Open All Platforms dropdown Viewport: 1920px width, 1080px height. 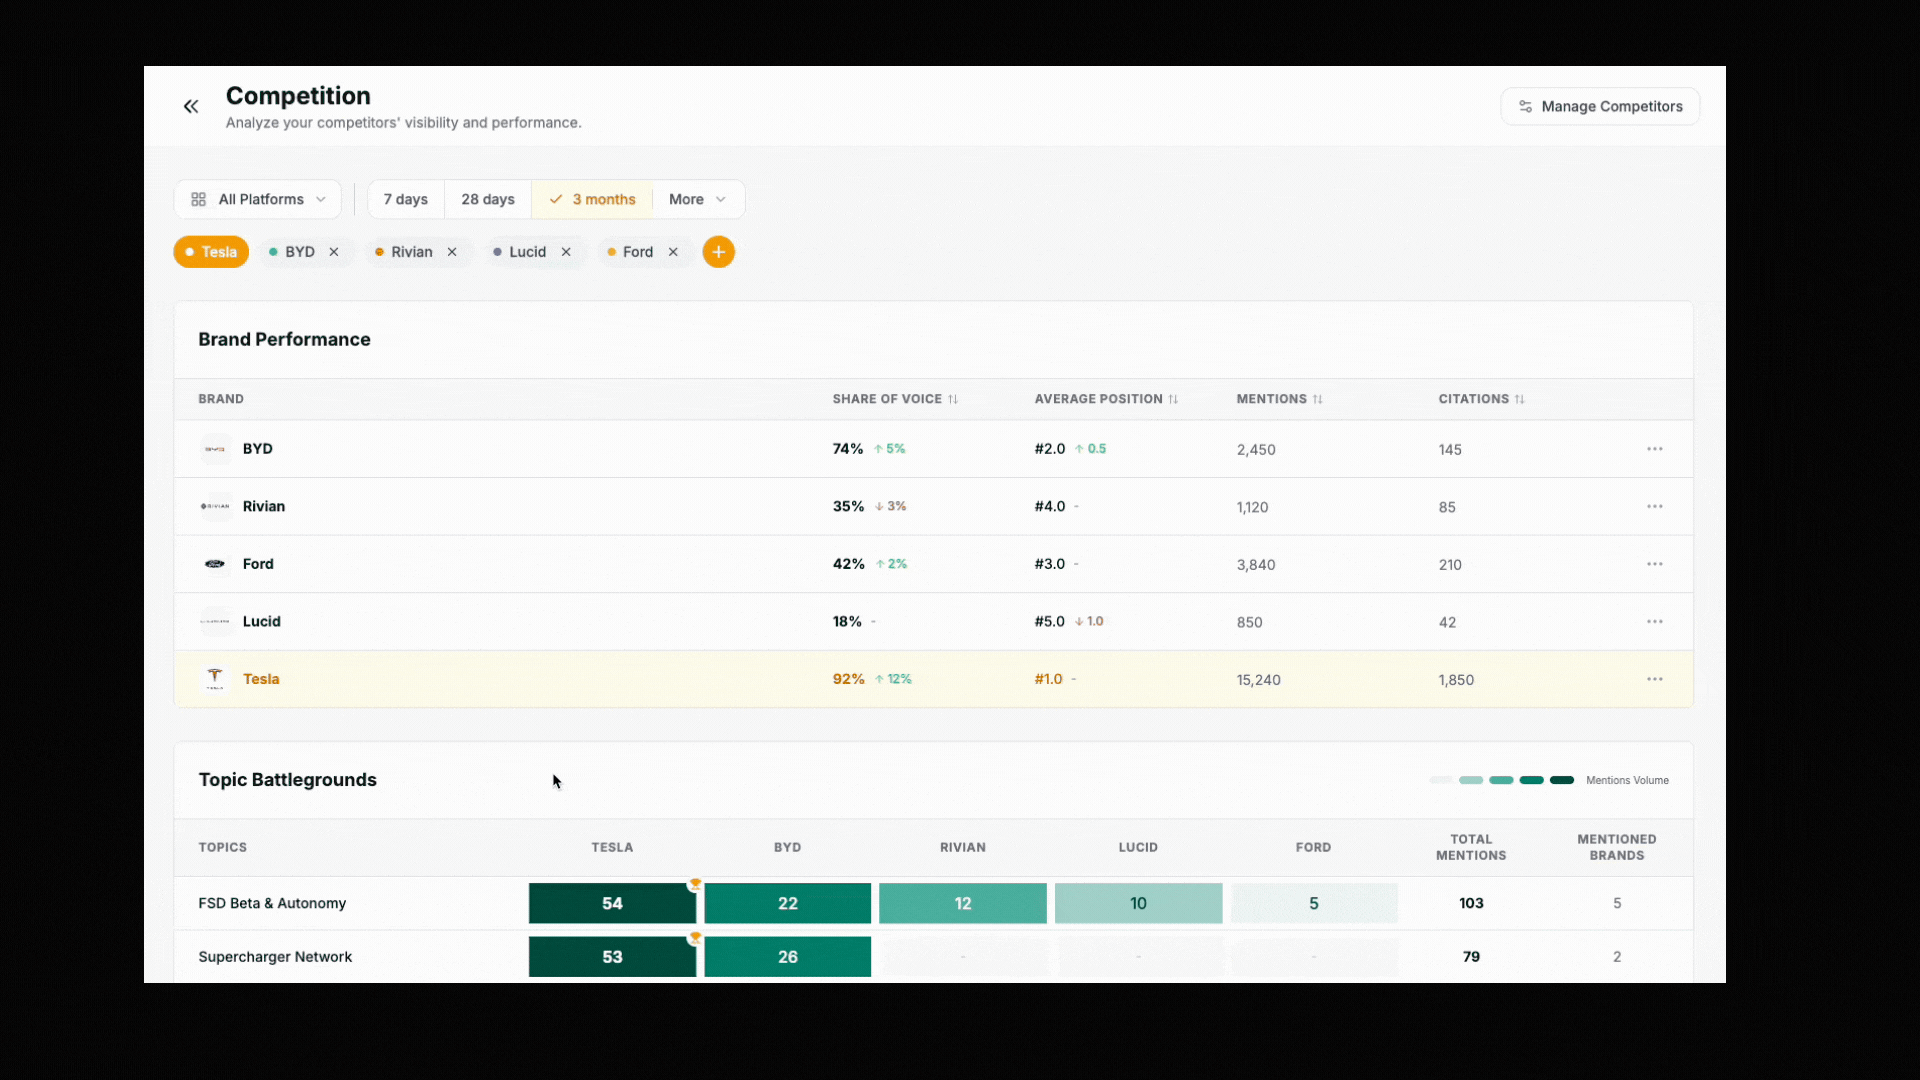[258, 199]
